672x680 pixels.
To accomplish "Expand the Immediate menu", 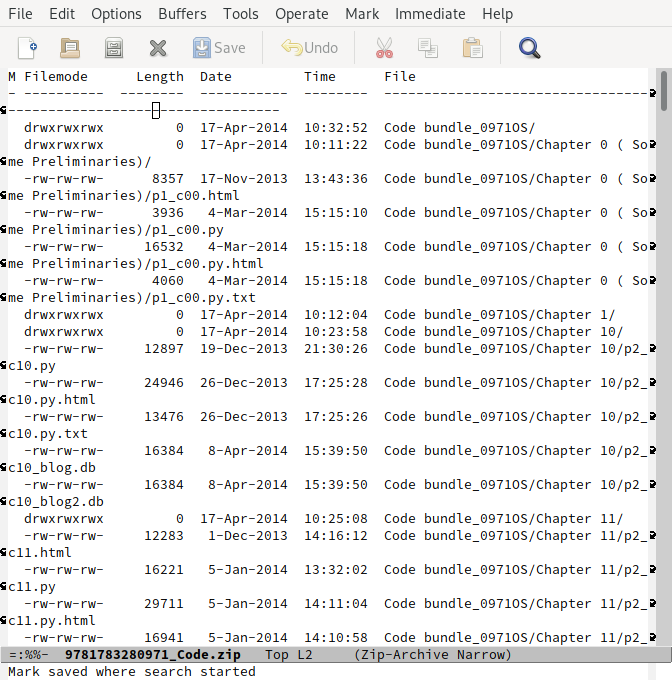I will point(430,14).
